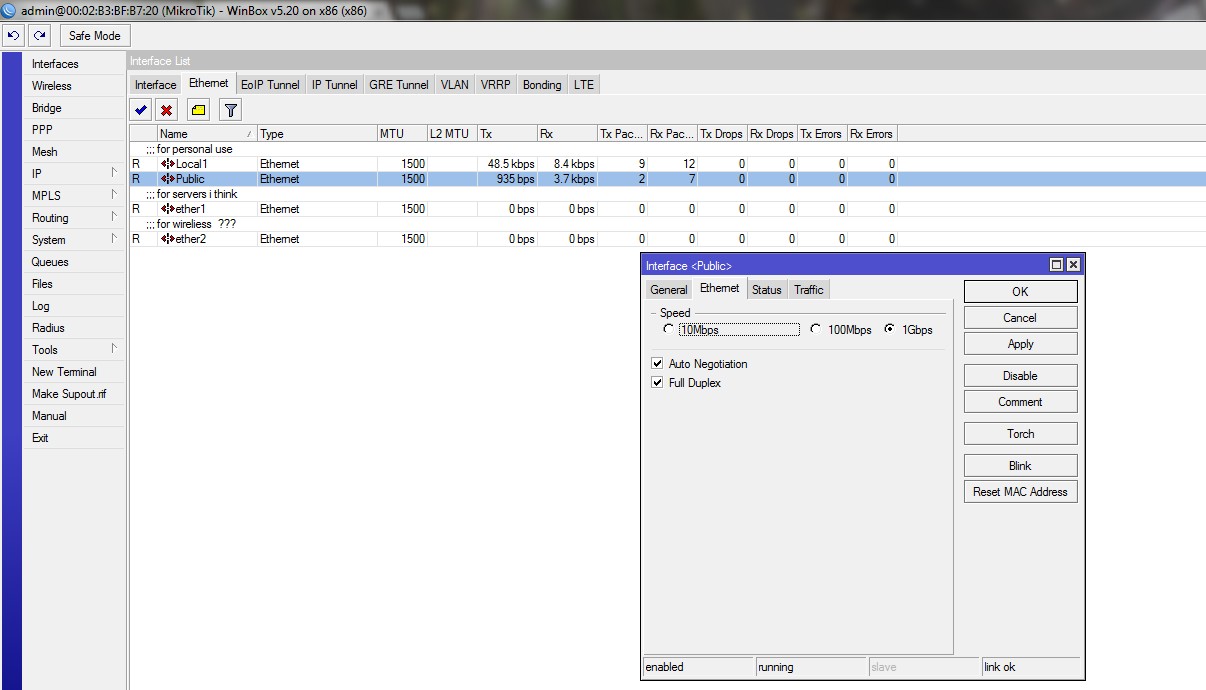Click the Apply button
The width and height of the screenshot is (1206, 690).
(x=1020, y=344)
